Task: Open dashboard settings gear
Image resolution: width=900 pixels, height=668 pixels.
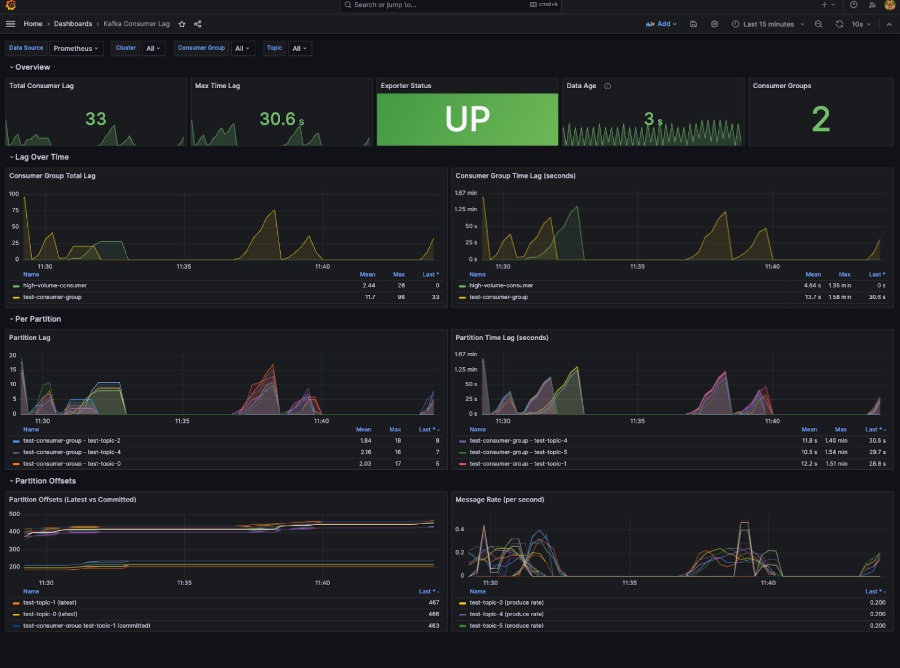Action: pos(714,24)
